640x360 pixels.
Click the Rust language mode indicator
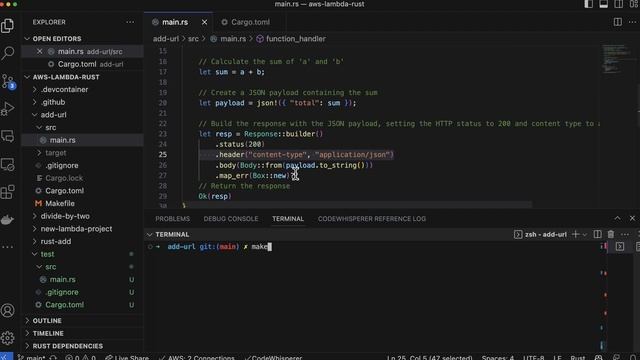[577, 357]
